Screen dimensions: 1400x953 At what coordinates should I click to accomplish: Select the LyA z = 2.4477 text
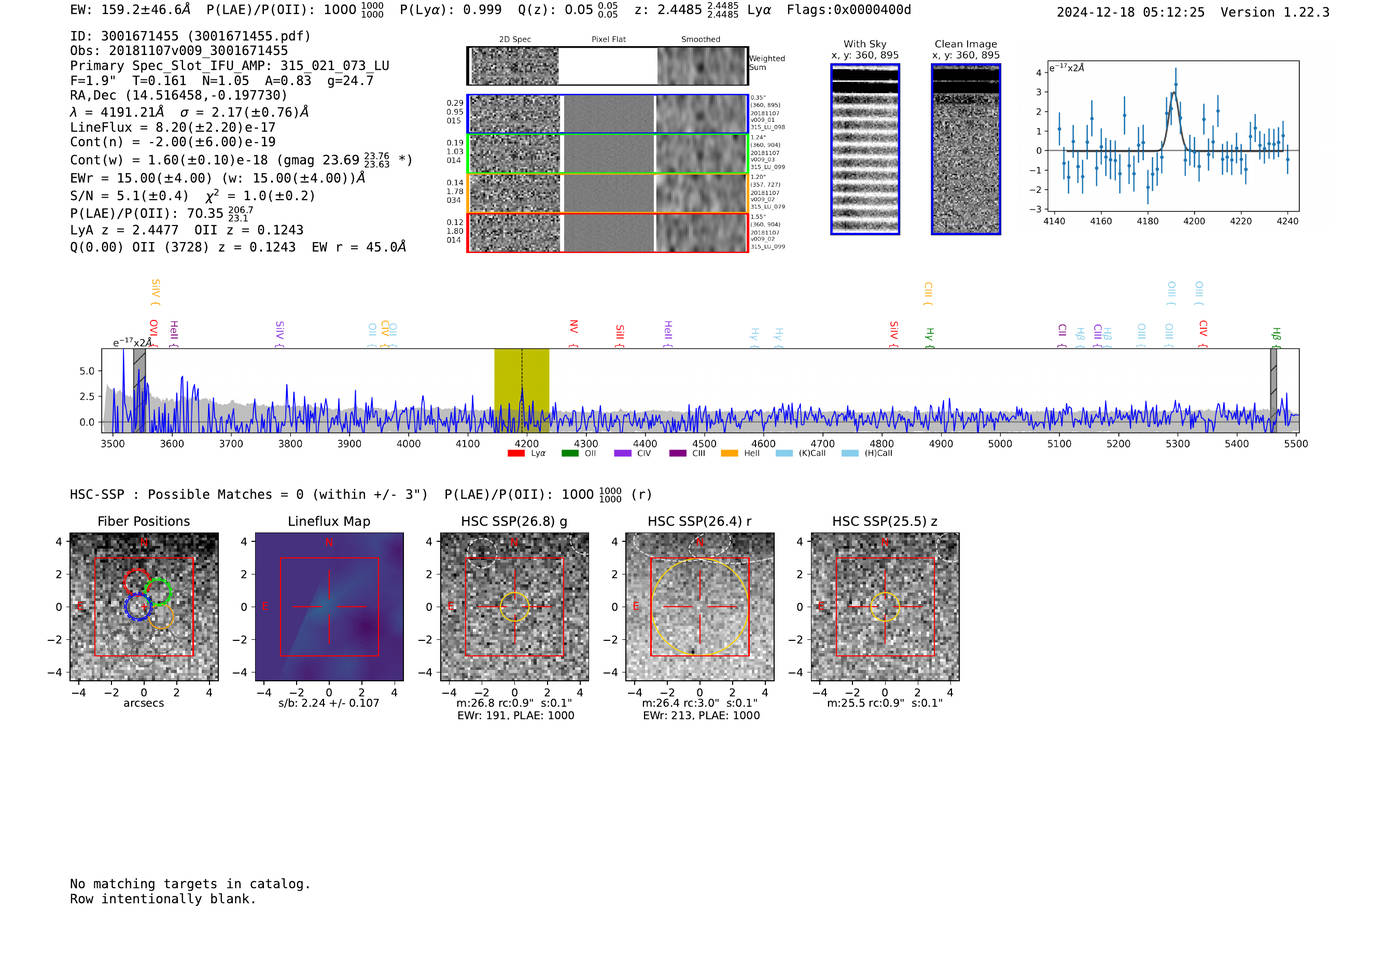coord(122,230)
